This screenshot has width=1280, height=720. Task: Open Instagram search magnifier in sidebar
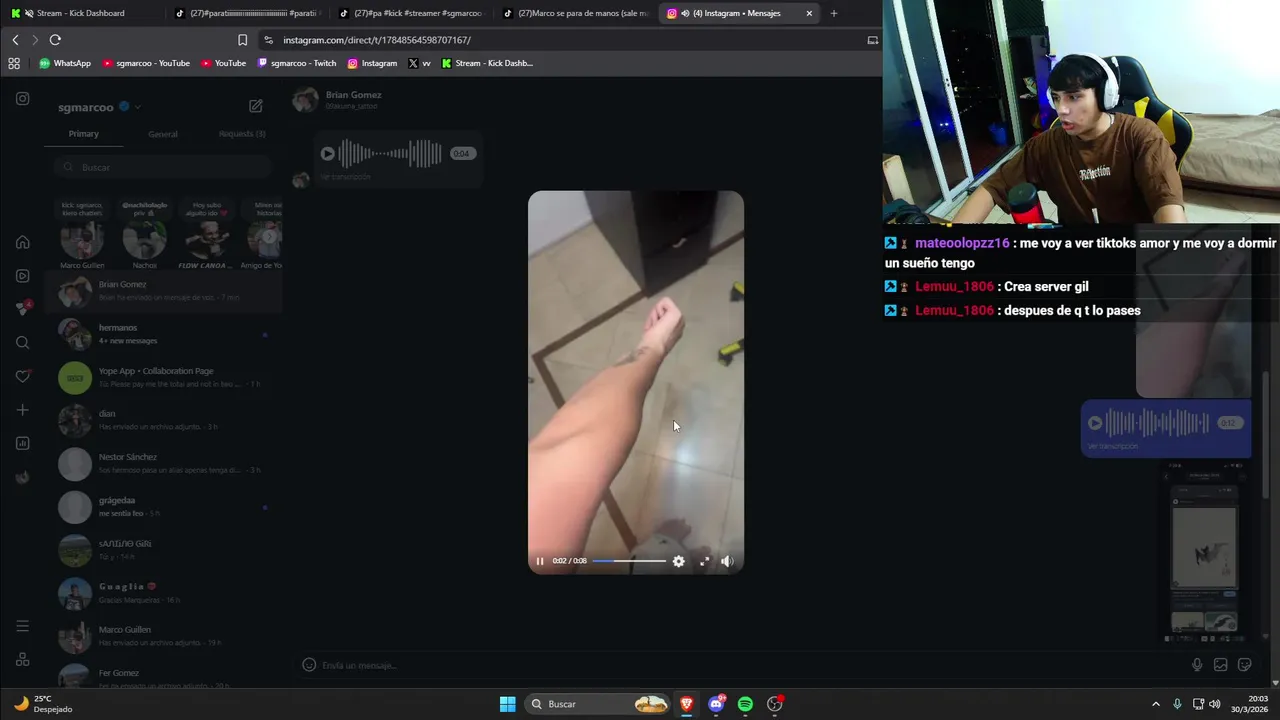point(22,343)
